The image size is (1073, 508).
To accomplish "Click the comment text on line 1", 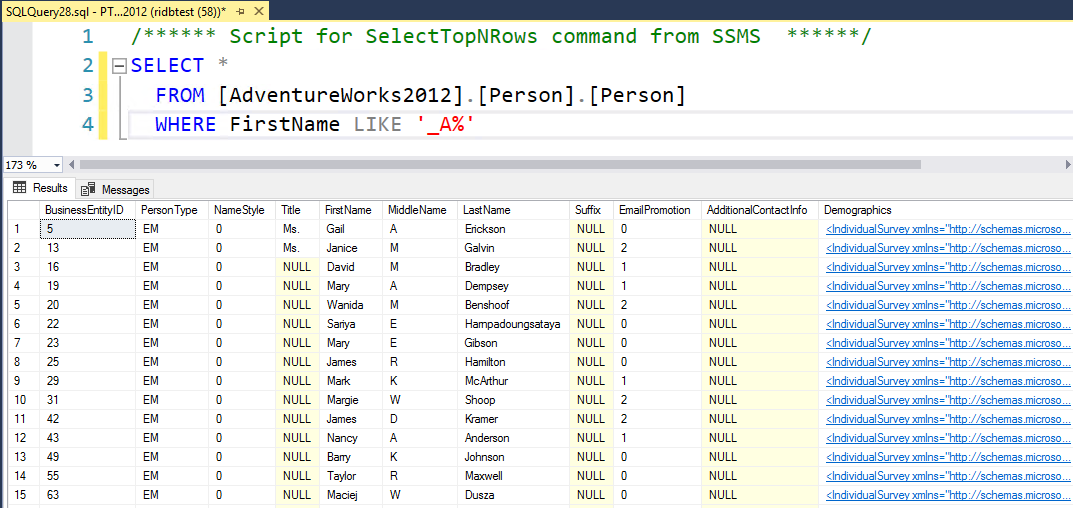I will pyautogui.click(x=501, y=36).
